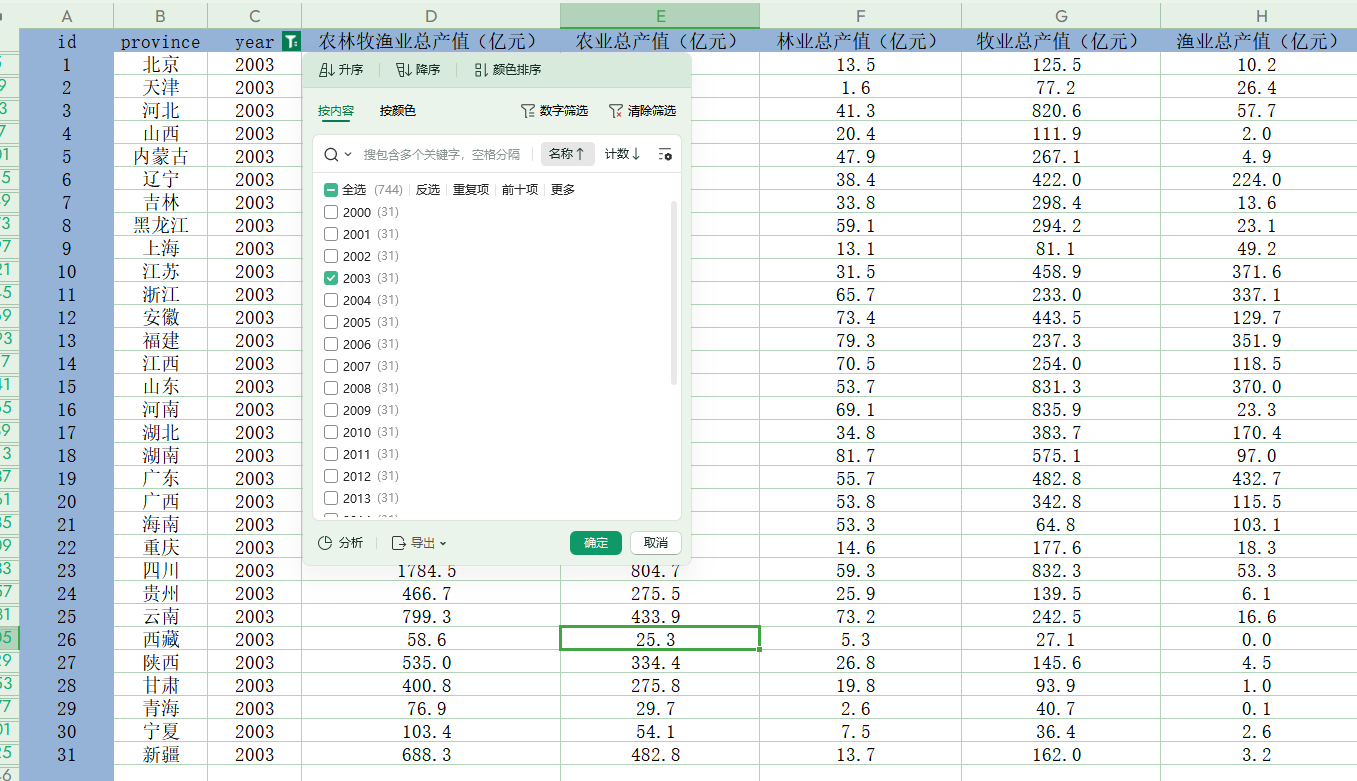Screen dimensions: 1357x781
Task: Select the 按内容 tab
Action: pyautogui.click(x=335, y=111)
